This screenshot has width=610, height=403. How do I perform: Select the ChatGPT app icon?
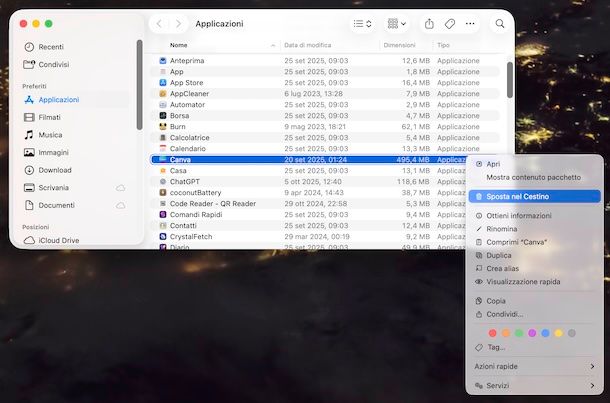[163, 182]
